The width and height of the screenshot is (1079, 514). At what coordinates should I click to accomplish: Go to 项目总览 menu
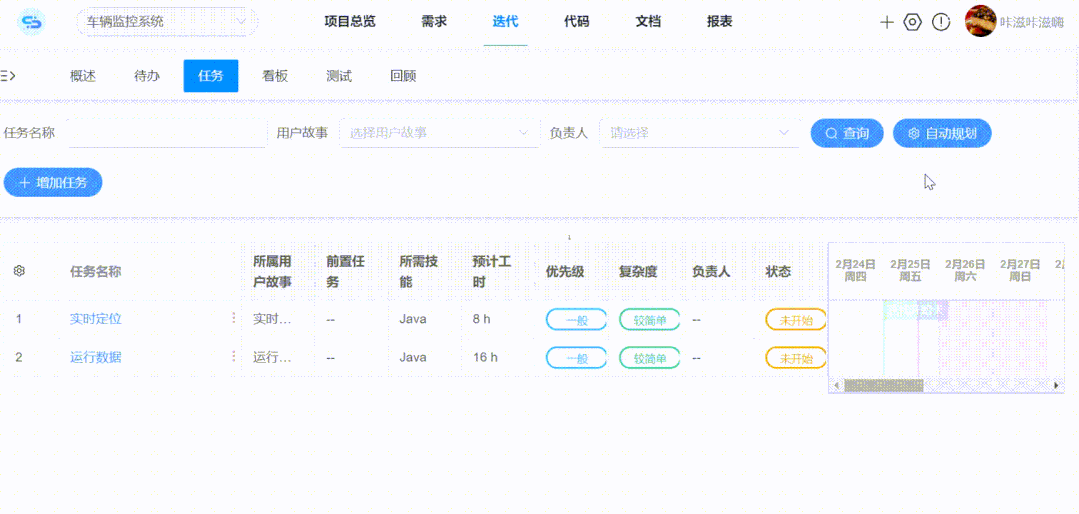[x=350, y=21]
